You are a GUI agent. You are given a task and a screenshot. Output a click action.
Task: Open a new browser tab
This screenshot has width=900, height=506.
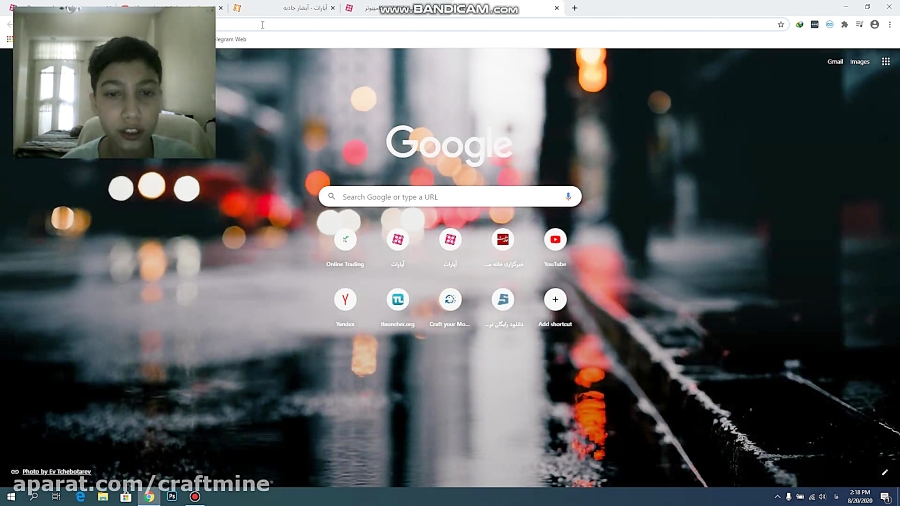(x=574, y=8)
